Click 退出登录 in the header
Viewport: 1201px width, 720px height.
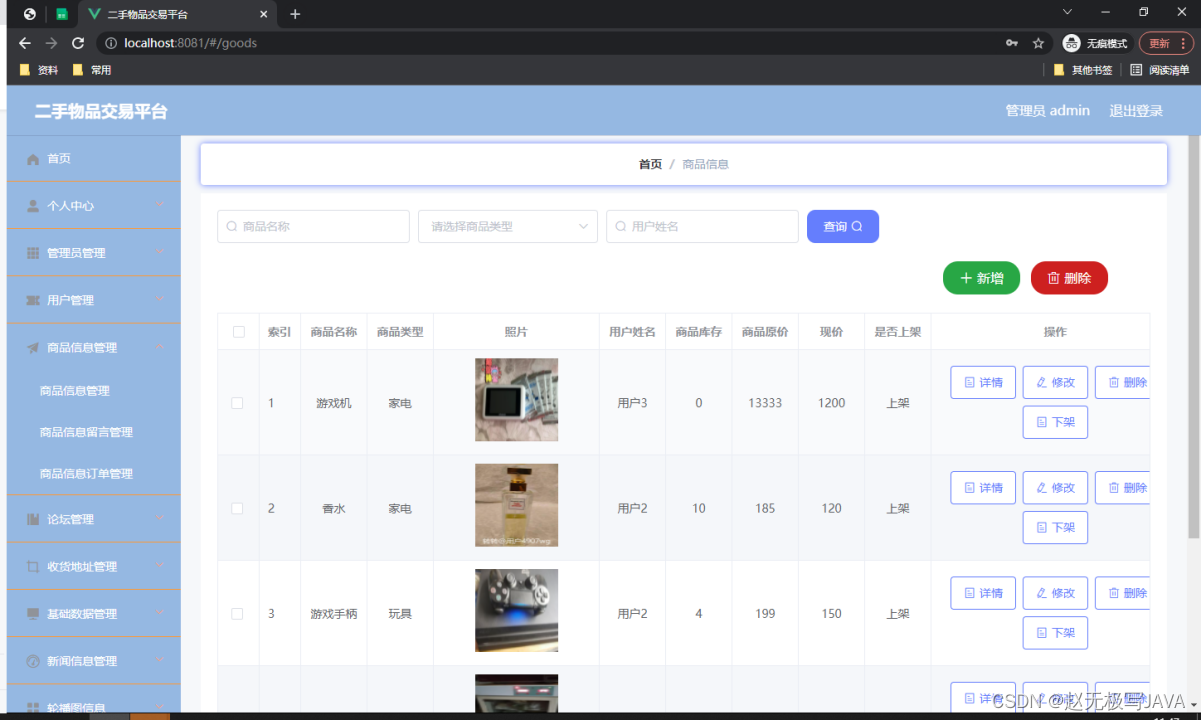click(x=1136, y=111)
